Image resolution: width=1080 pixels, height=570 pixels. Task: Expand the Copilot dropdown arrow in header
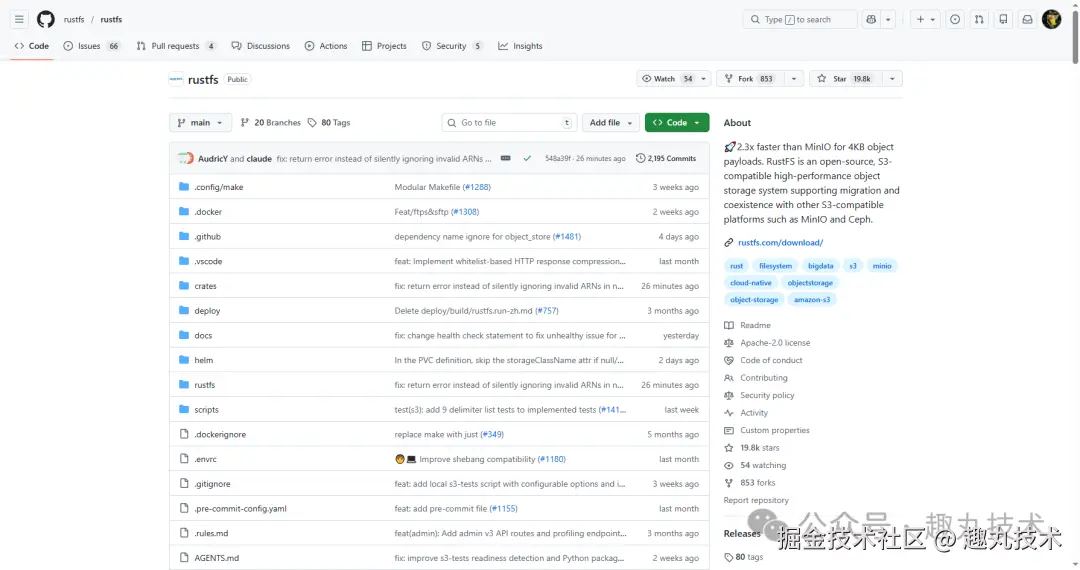point(888,19)
